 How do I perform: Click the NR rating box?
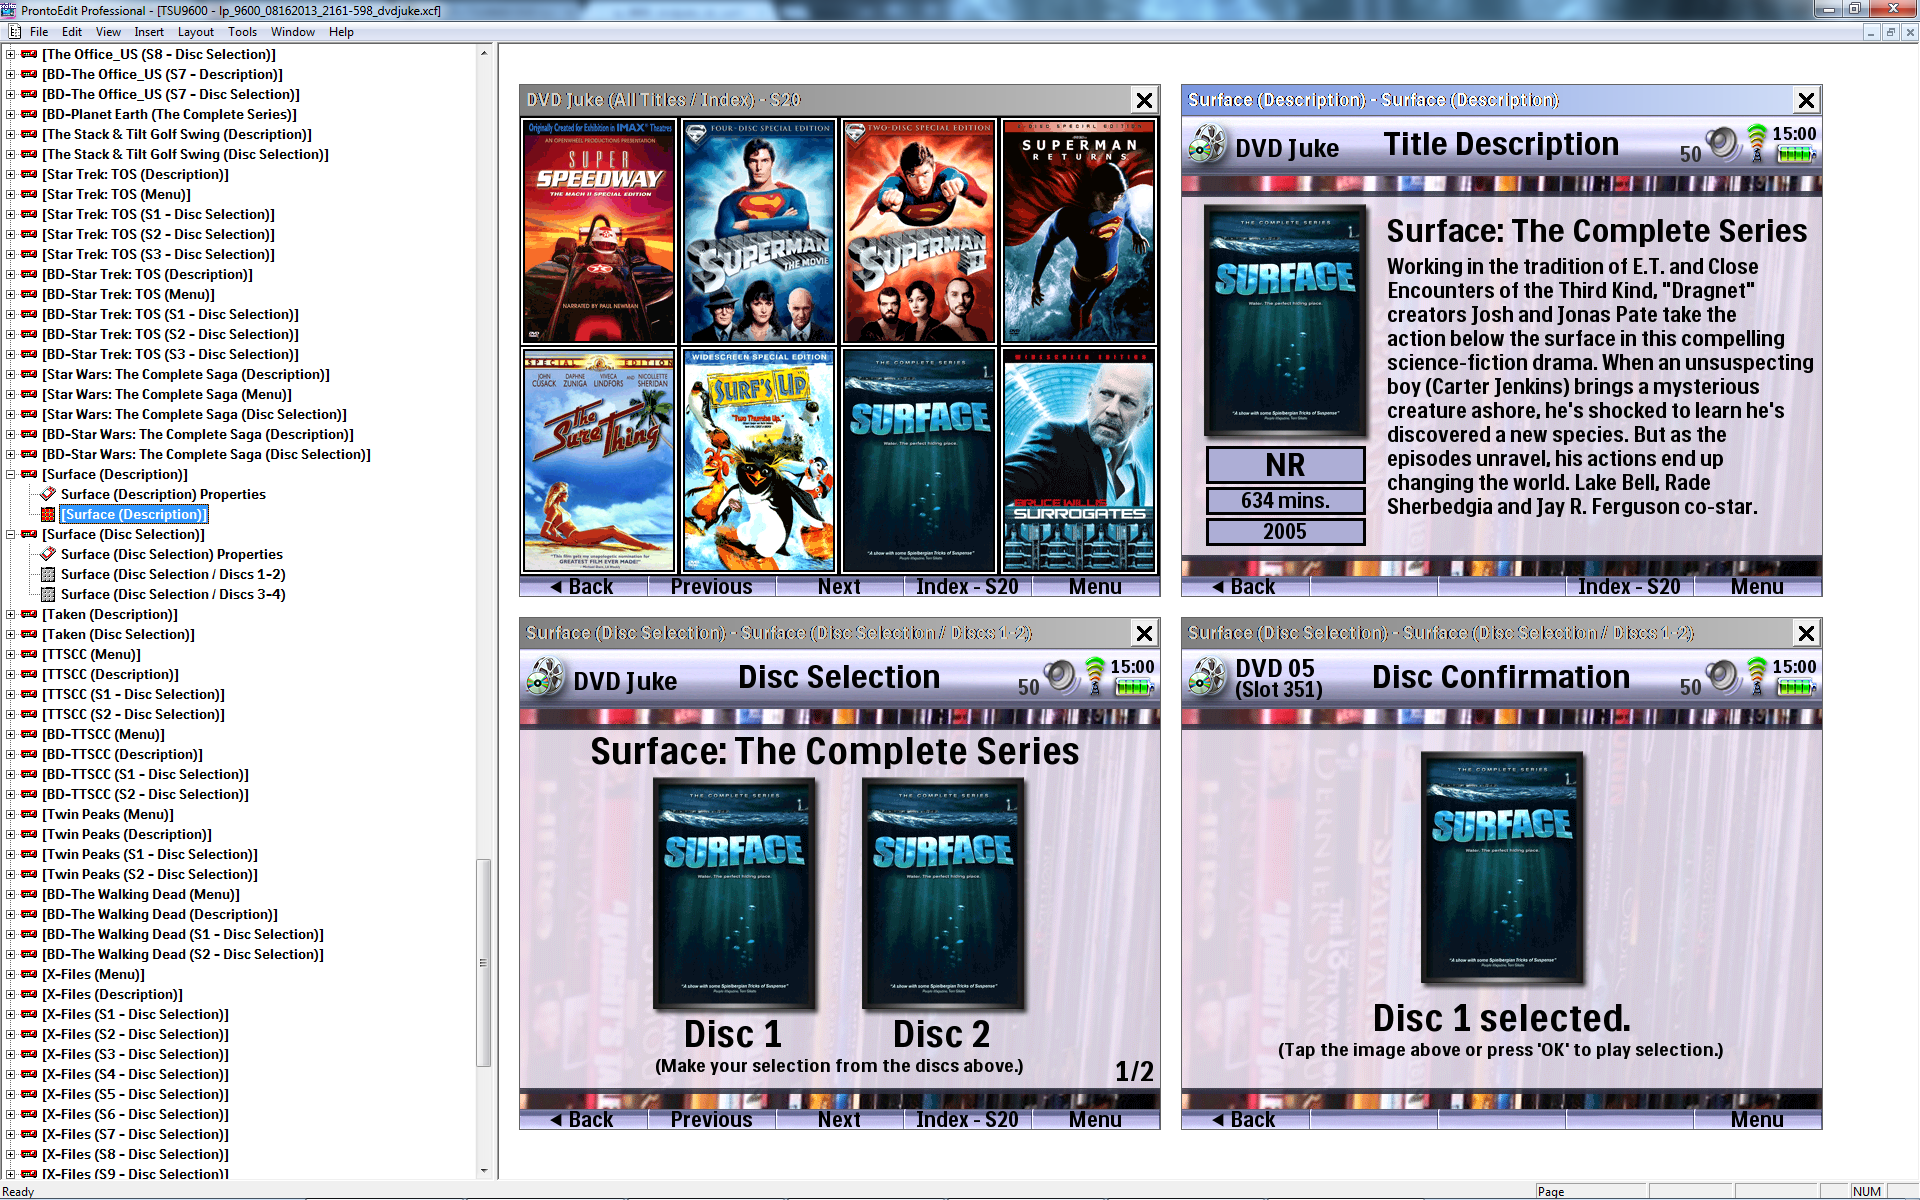tap(1285, 465)
